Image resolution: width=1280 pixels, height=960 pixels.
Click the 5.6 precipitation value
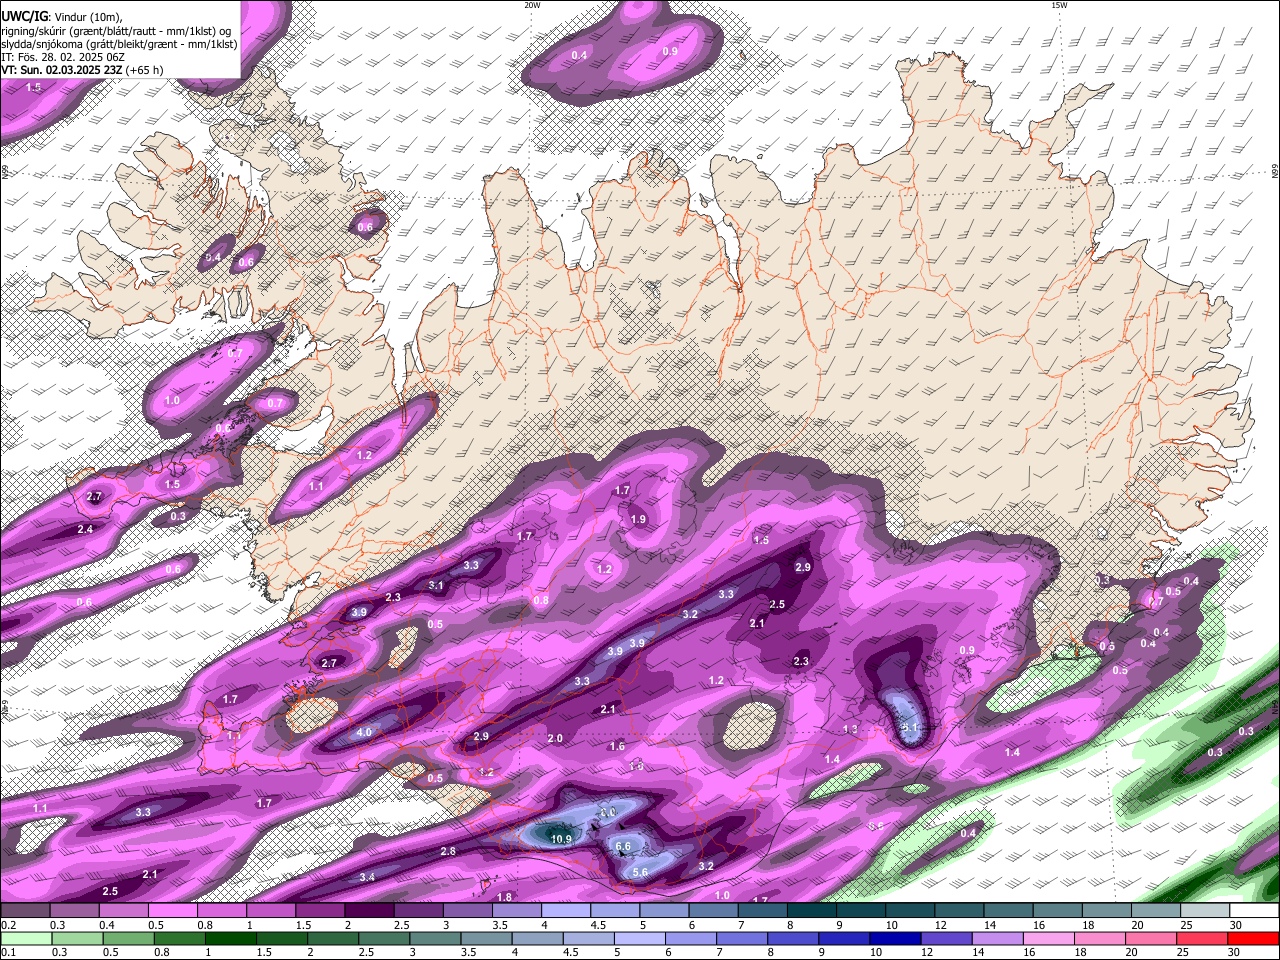click(640, 872)
